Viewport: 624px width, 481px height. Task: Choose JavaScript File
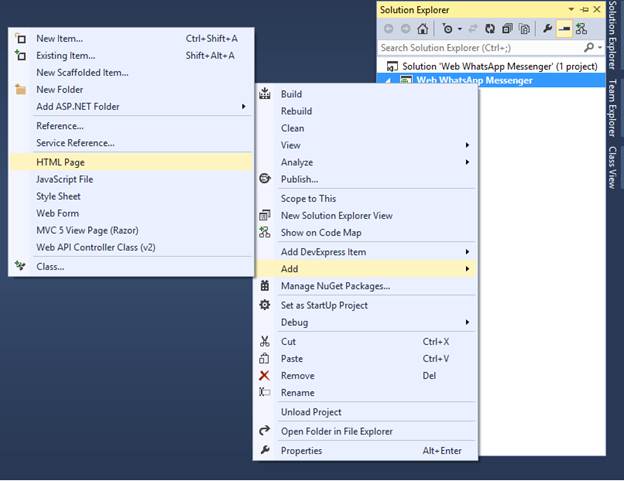(x=131, y=179)
